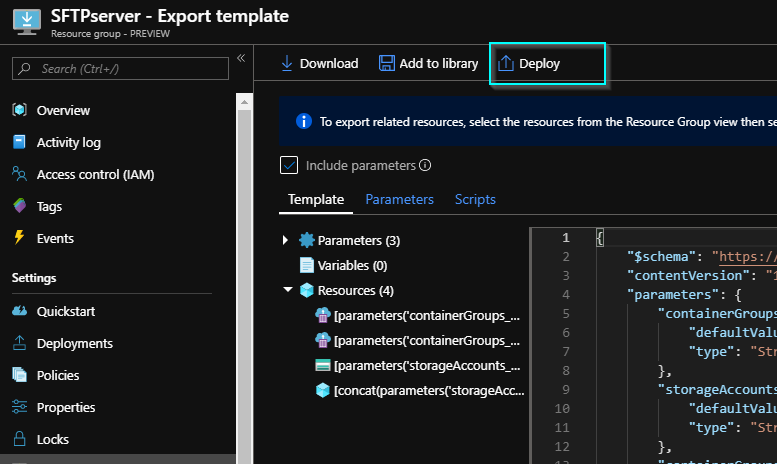Screen dimensions: 777x464
Task: Click the download arrow icon
Action: click(286, 63)
